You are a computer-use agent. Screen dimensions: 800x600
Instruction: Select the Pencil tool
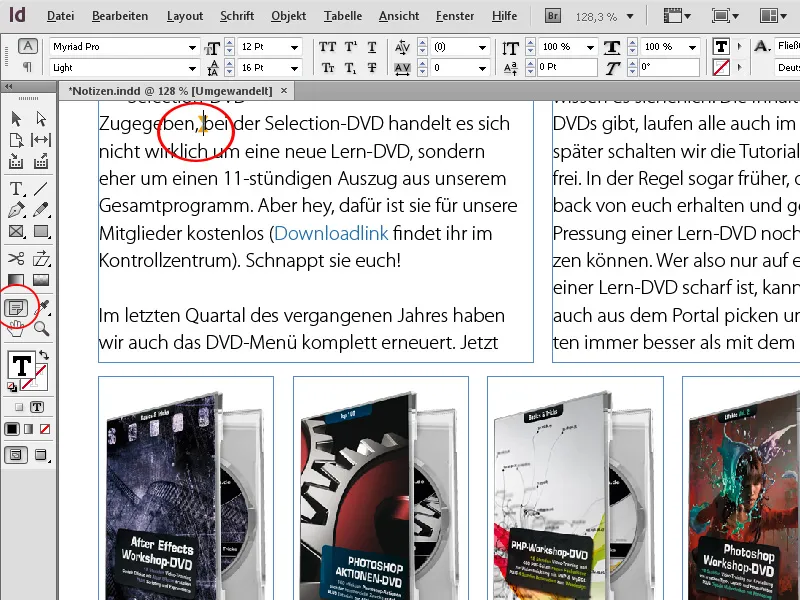(x=41, y=210)
